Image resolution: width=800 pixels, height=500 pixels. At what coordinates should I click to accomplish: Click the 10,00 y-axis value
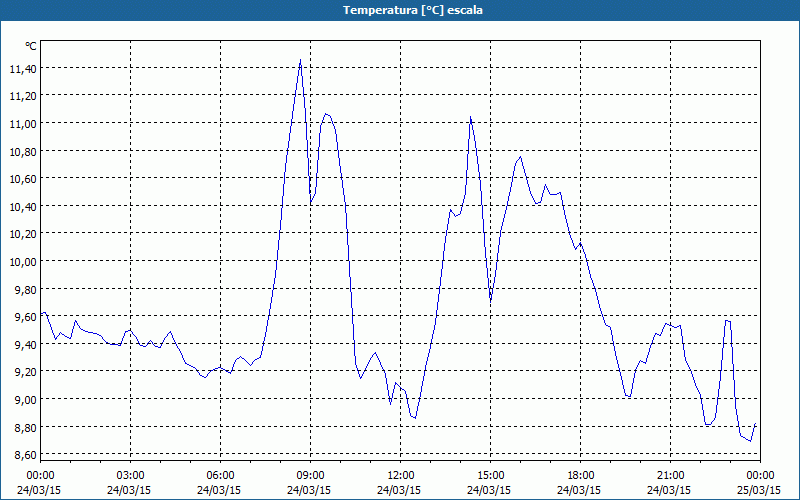23,261
